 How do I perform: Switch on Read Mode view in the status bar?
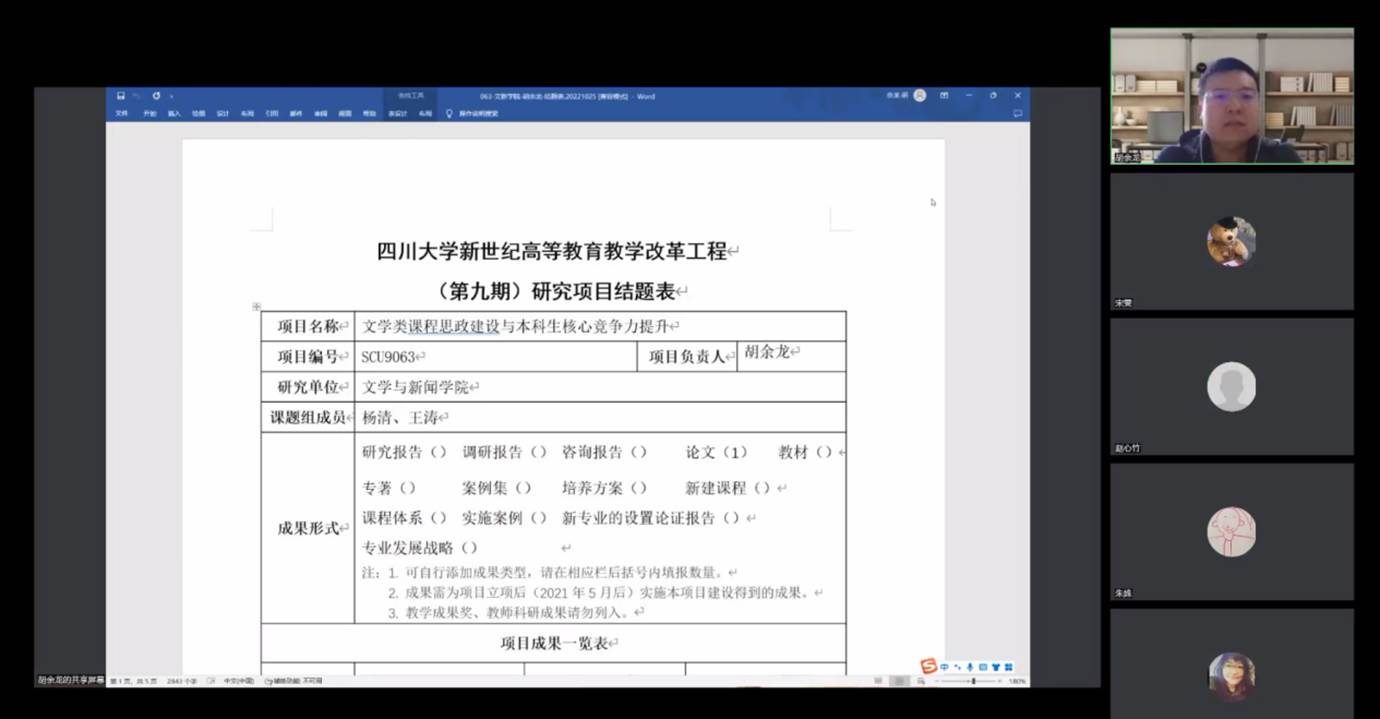[x=877, y=681]
